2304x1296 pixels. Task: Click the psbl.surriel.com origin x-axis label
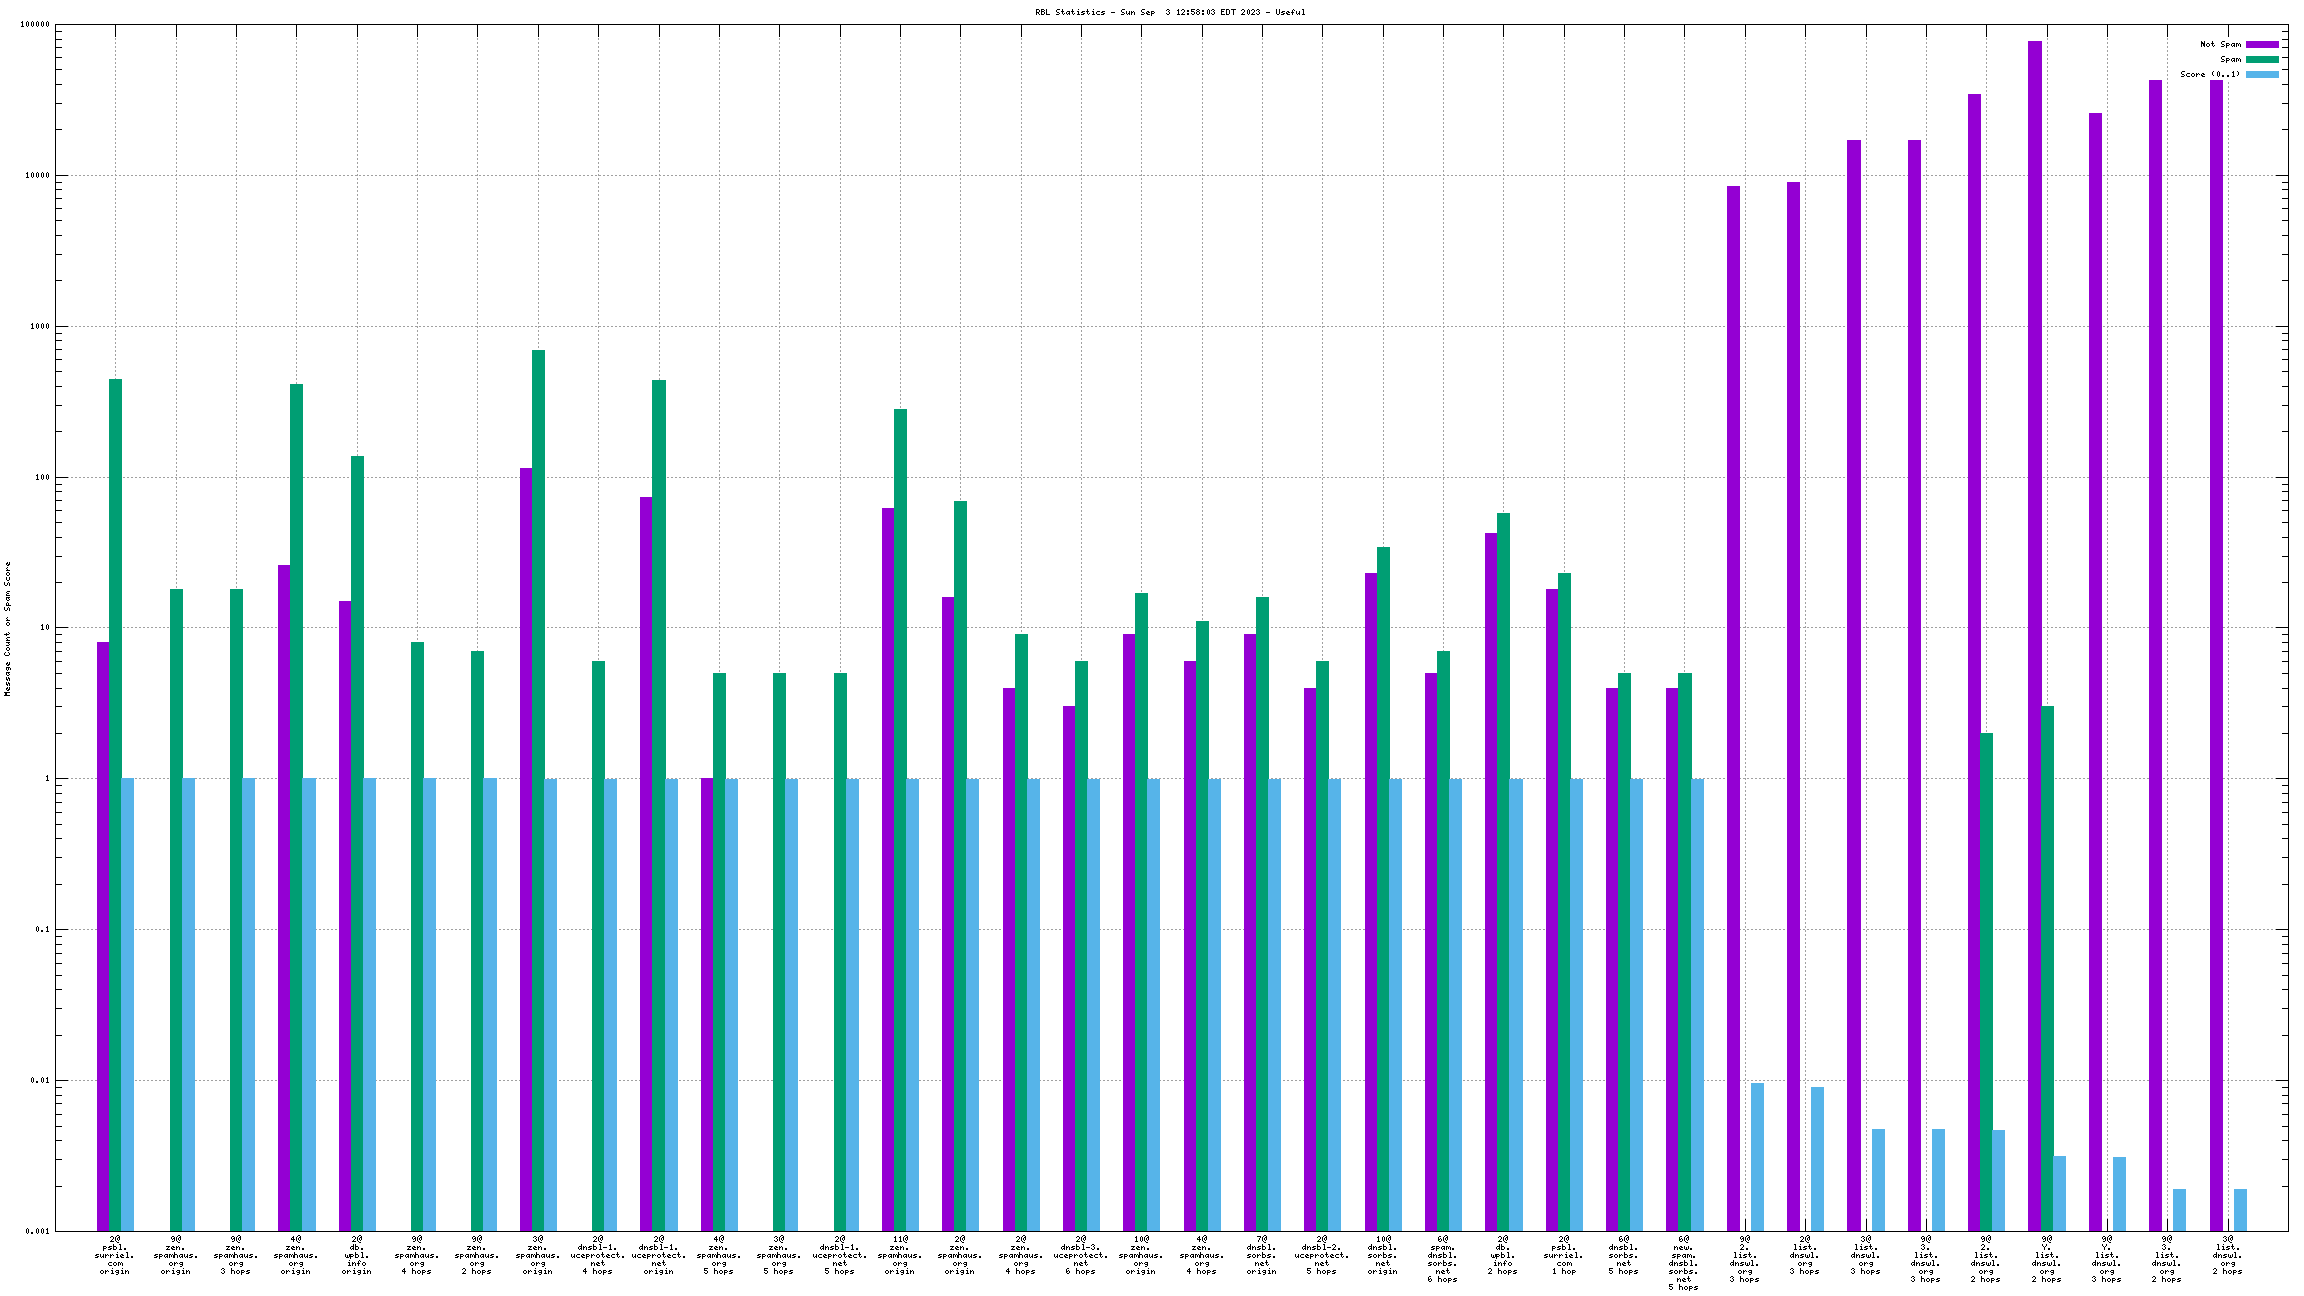click(x=115, y=1255)
